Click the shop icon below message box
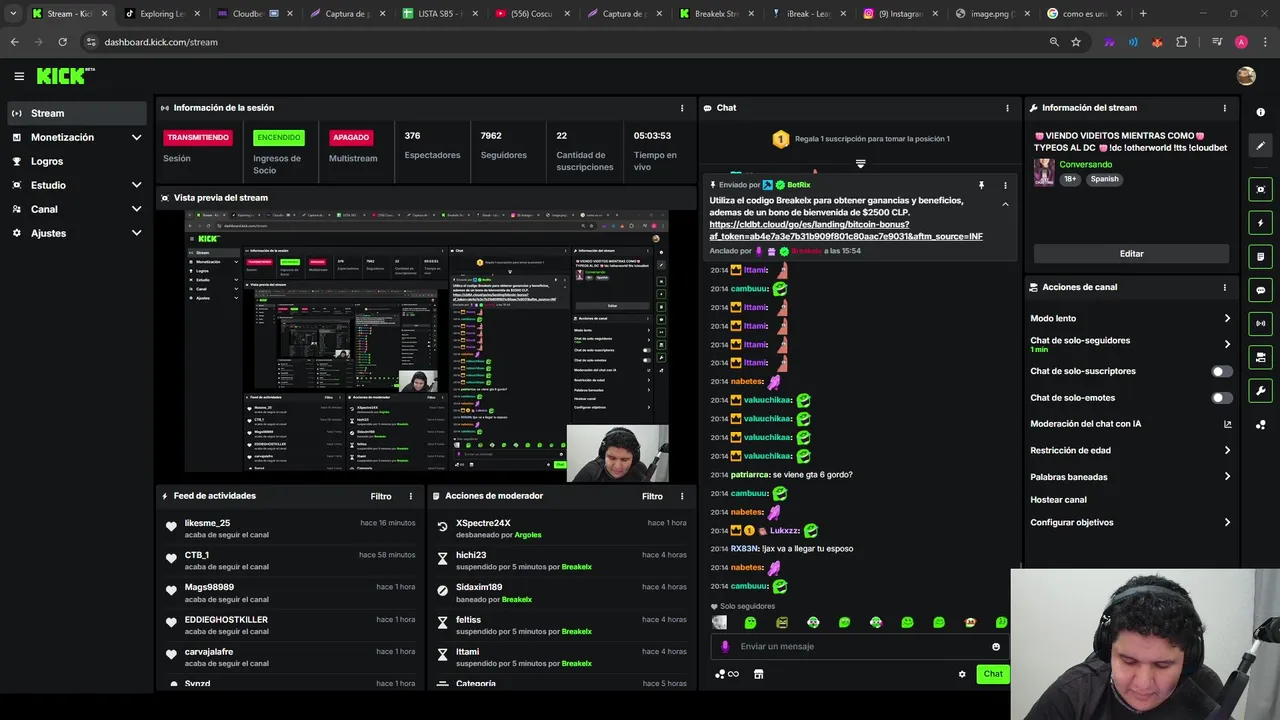The width and height of the screenshot is (1280, 720). [758, 674]
